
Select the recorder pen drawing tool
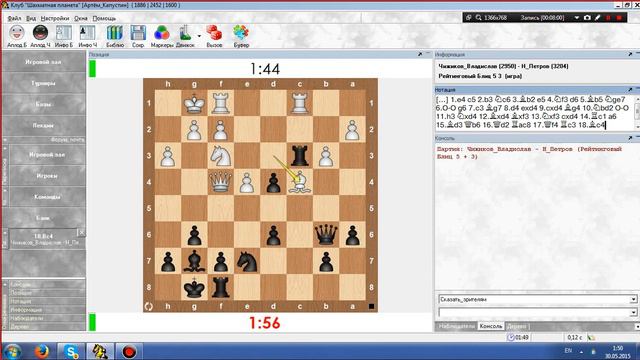(598, 18)
